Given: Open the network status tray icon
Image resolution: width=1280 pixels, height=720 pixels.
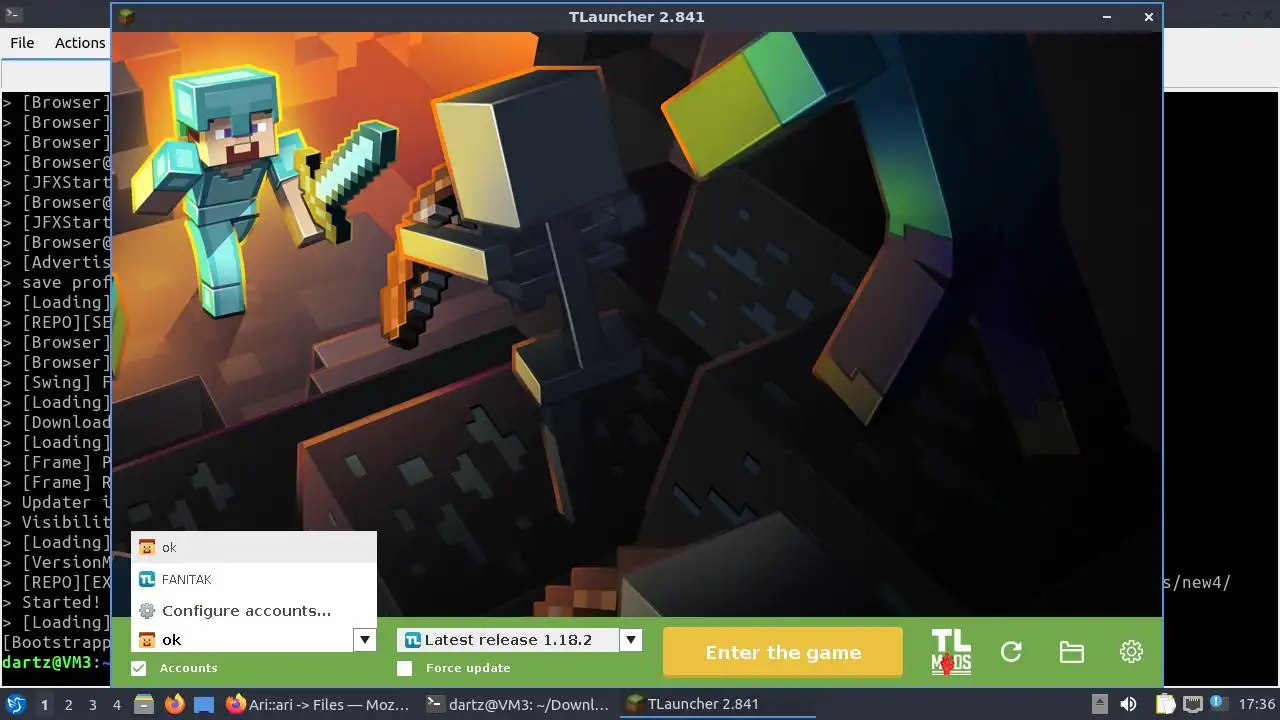Looking at the screenshot, I should click(x=1193, y=704).
